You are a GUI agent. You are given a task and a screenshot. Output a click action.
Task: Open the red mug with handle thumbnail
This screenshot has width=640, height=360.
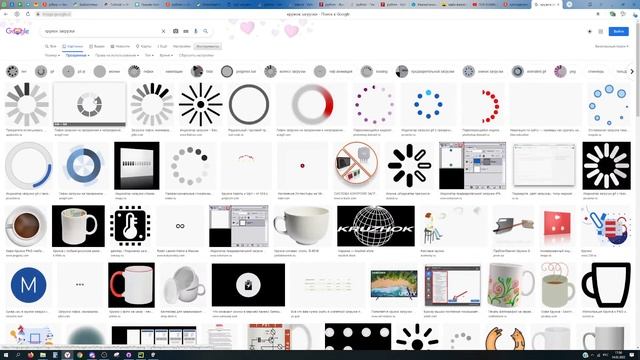coord(131,285)
